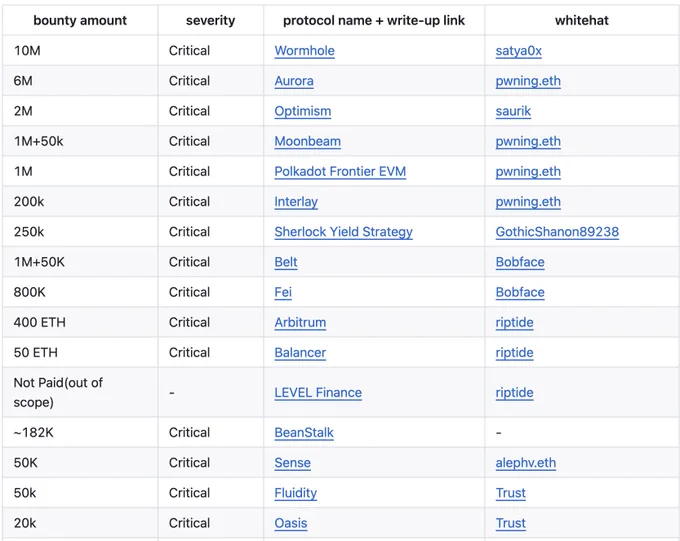
Task: Open the Fei write-up link
Action: coord(283,292)
